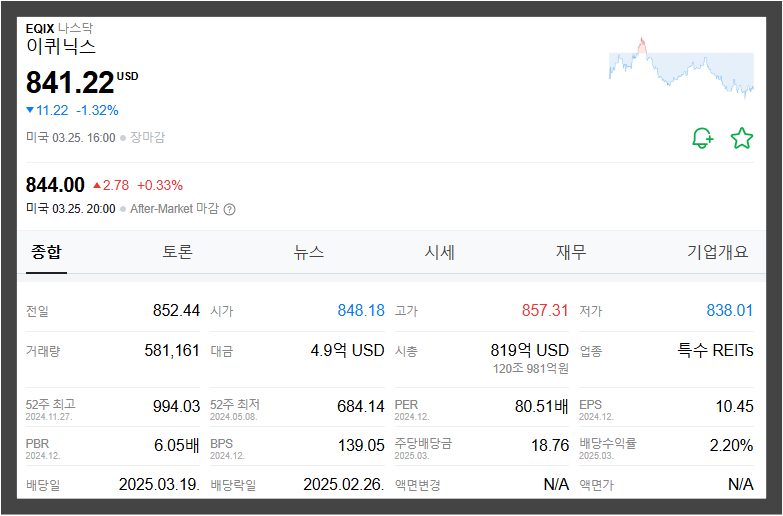Add a price alert with the bell icon
Image resolution: width=783 pixels, height=516 pixels.
click(x=703, y=138)
